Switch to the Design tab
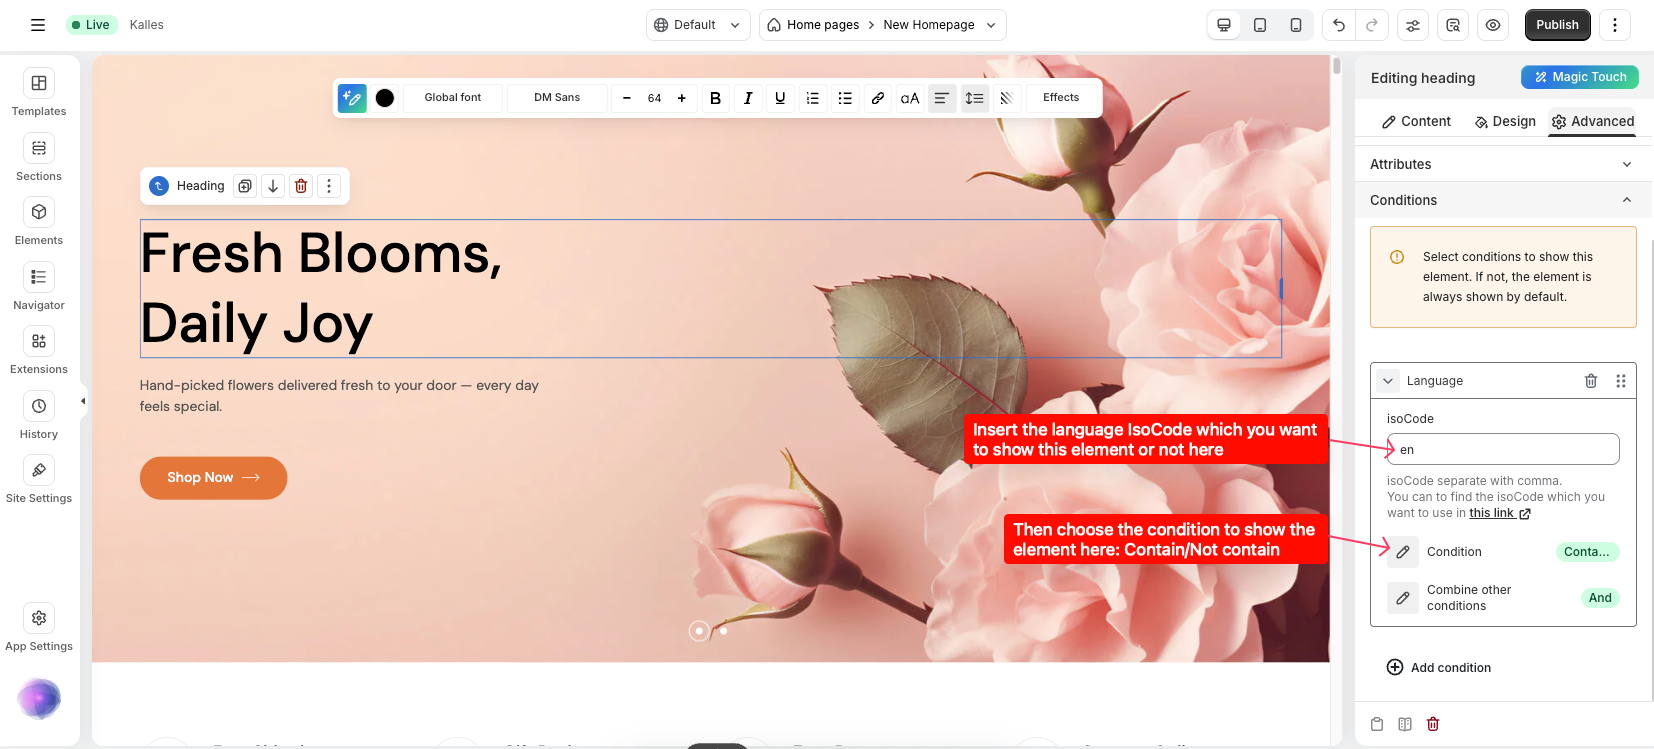This screenshot has width=1654, height=749. point(1505,121)
